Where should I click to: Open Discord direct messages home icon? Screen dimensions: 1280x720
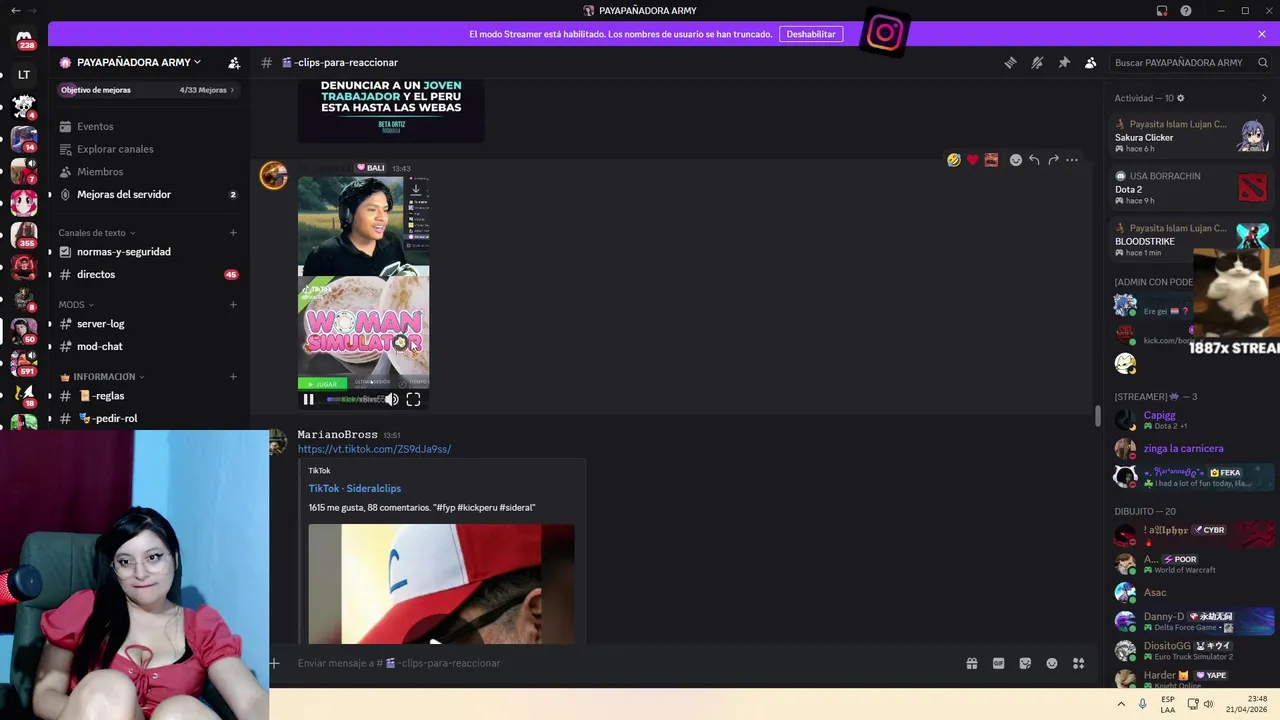(24, 40)
